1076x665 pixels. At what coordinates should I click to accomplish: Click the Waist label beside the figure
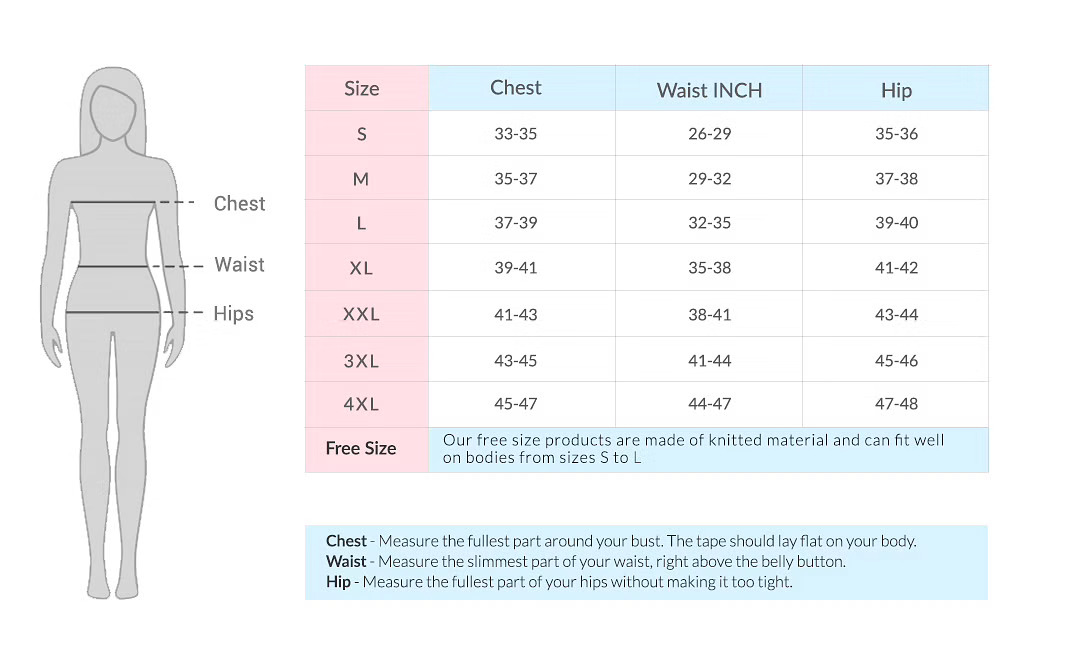[x=239, y=264]
